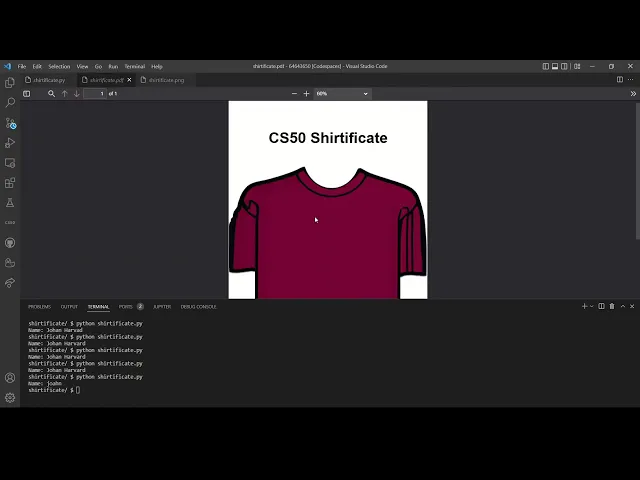Switch to the Jupyter panel tab

[162, 307]
